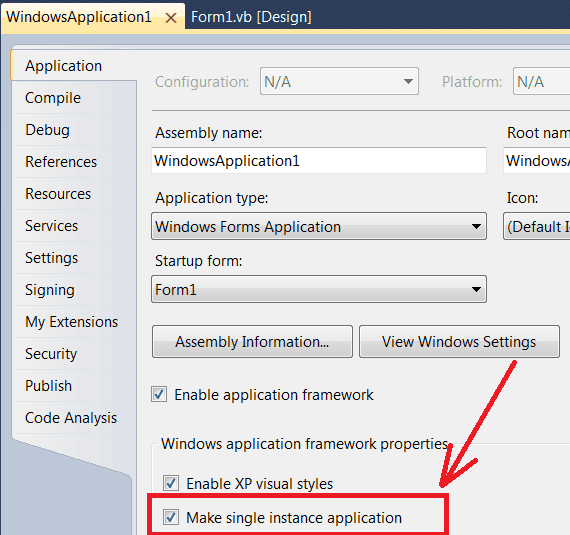This screenshot has width=570, height=535.
Task: Click the Assembly Information button
Action: [252, 342]
